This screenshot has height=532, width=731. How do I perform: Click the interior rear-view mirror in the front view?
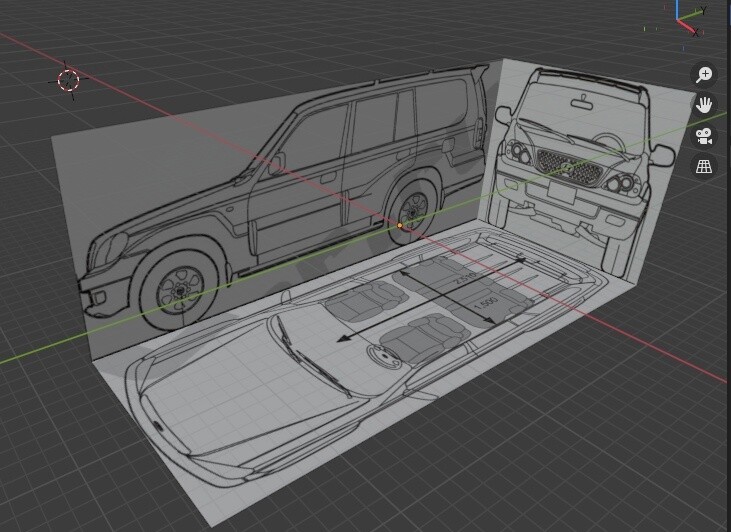click(582, 102)
